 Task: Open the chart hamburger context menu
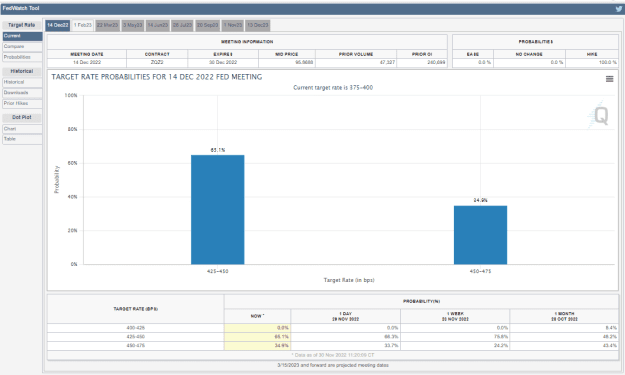(609, 79)
